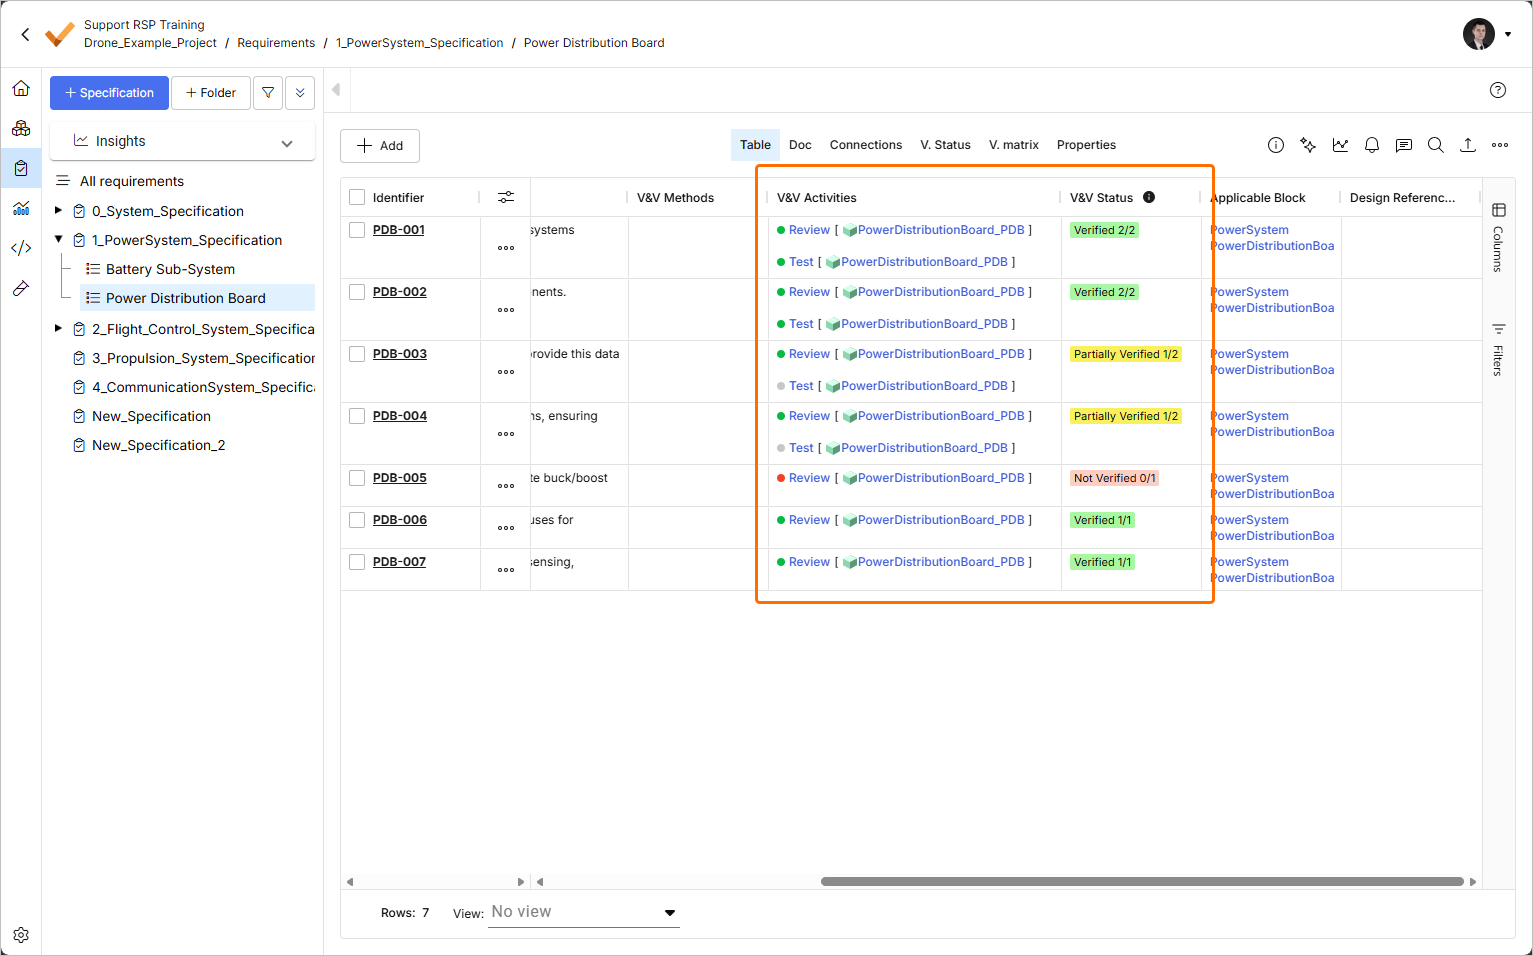The width and height of the screenshot is (1533, 956).
Task: Click the search magnifier icon
Action: pyautogui.click(x=1436, y=145)
